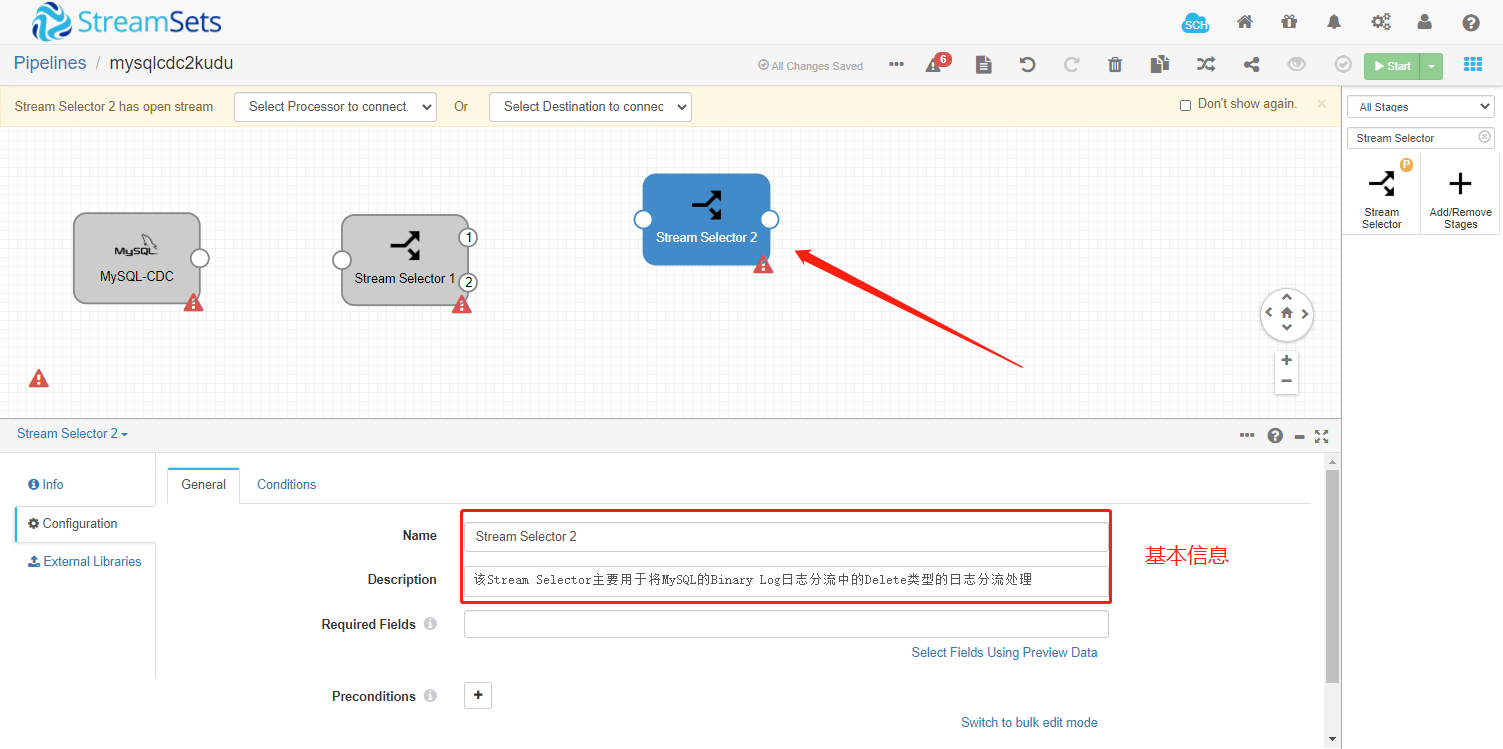Click output lane 2 of Stream Selector 1
The image size is (1503, 749).
(468, 282)
